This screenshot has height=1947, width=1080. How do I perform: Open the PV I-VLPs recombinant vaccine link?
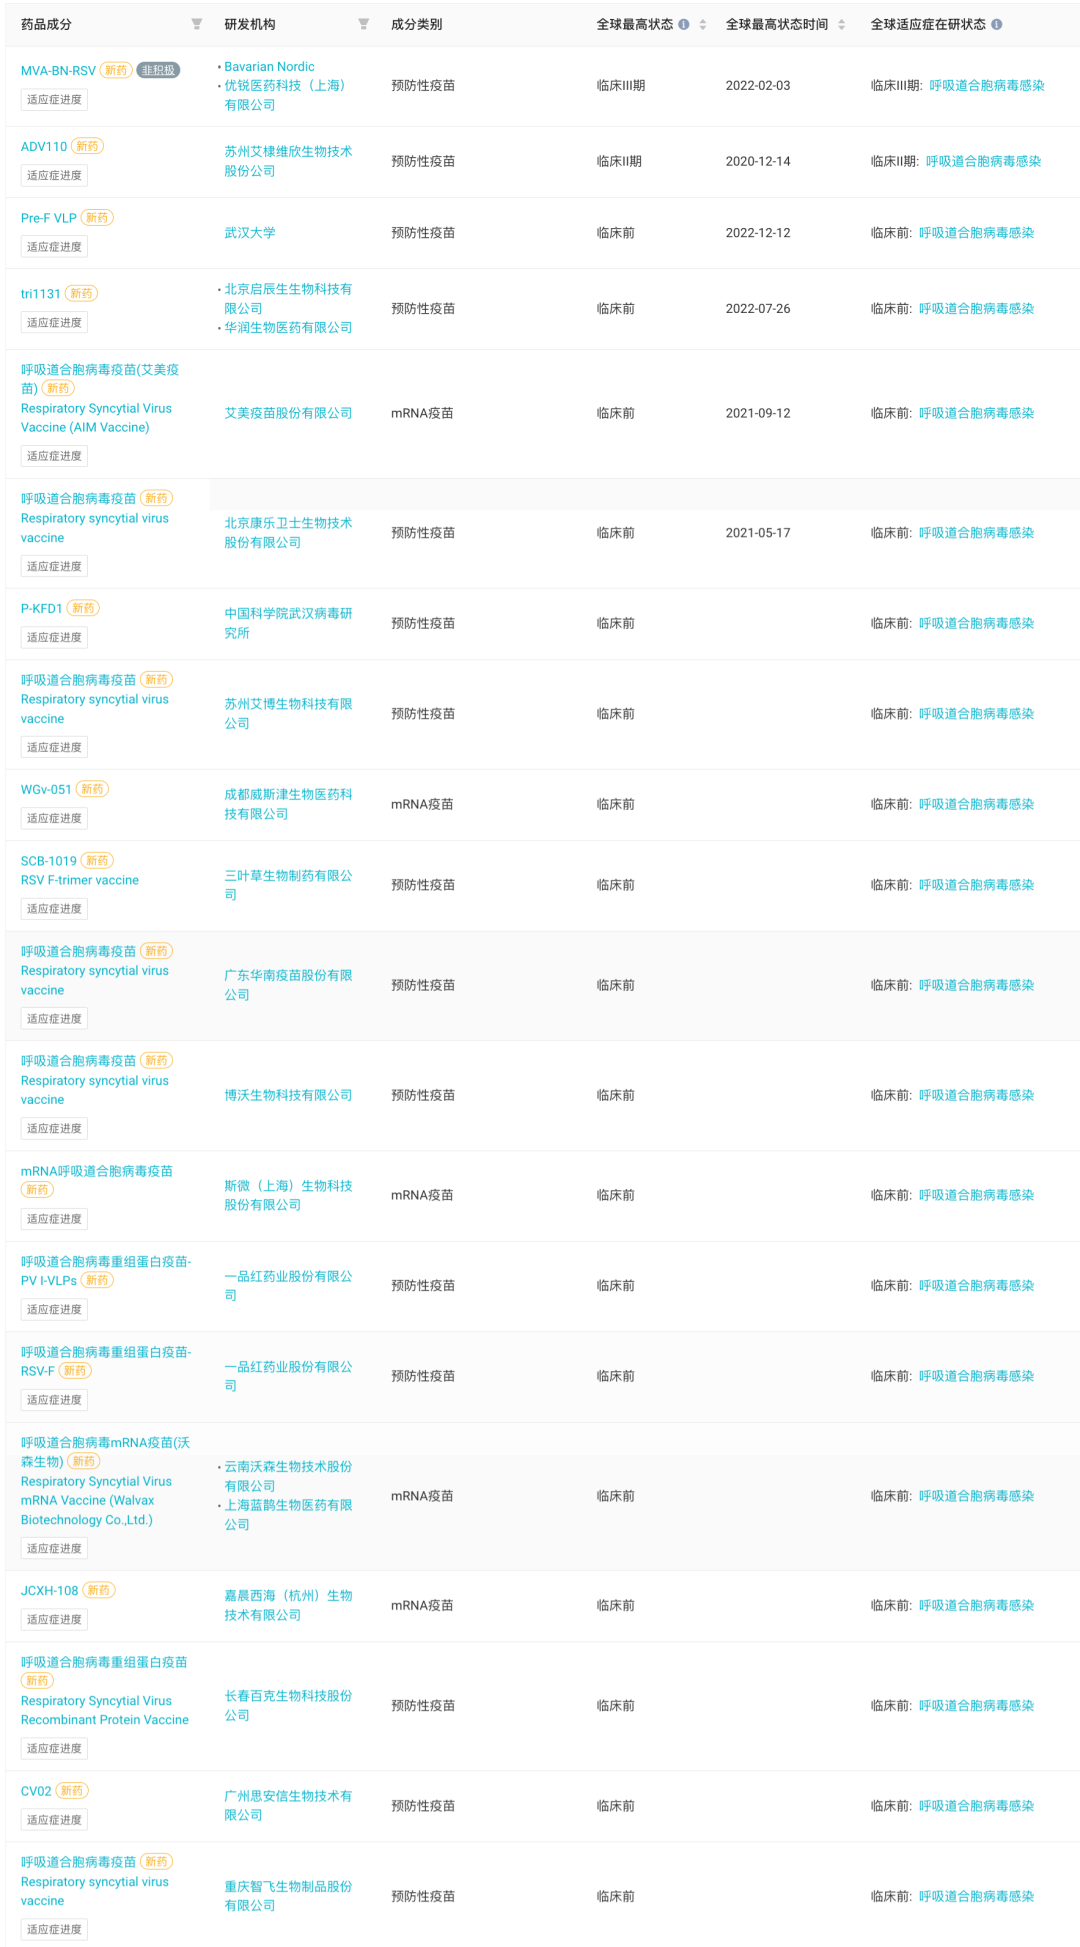[x=106, y=1271]
